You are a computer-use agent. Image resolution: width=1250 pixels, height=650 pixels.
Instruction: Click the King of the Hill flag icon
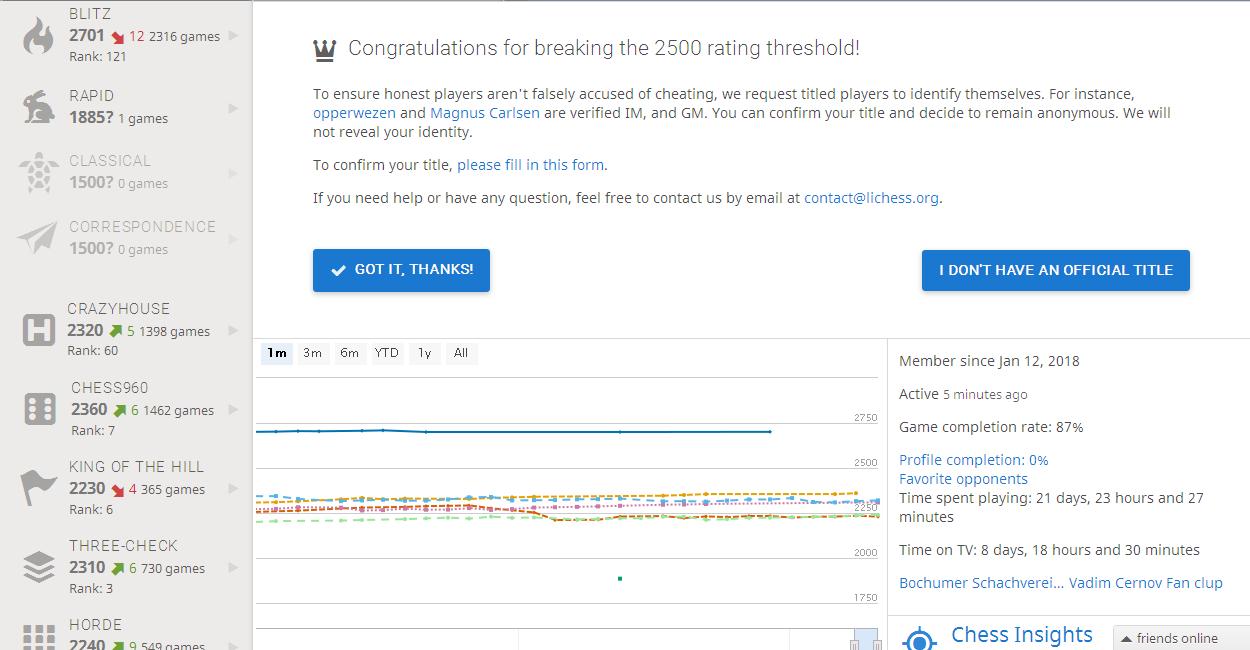(38, 487)
